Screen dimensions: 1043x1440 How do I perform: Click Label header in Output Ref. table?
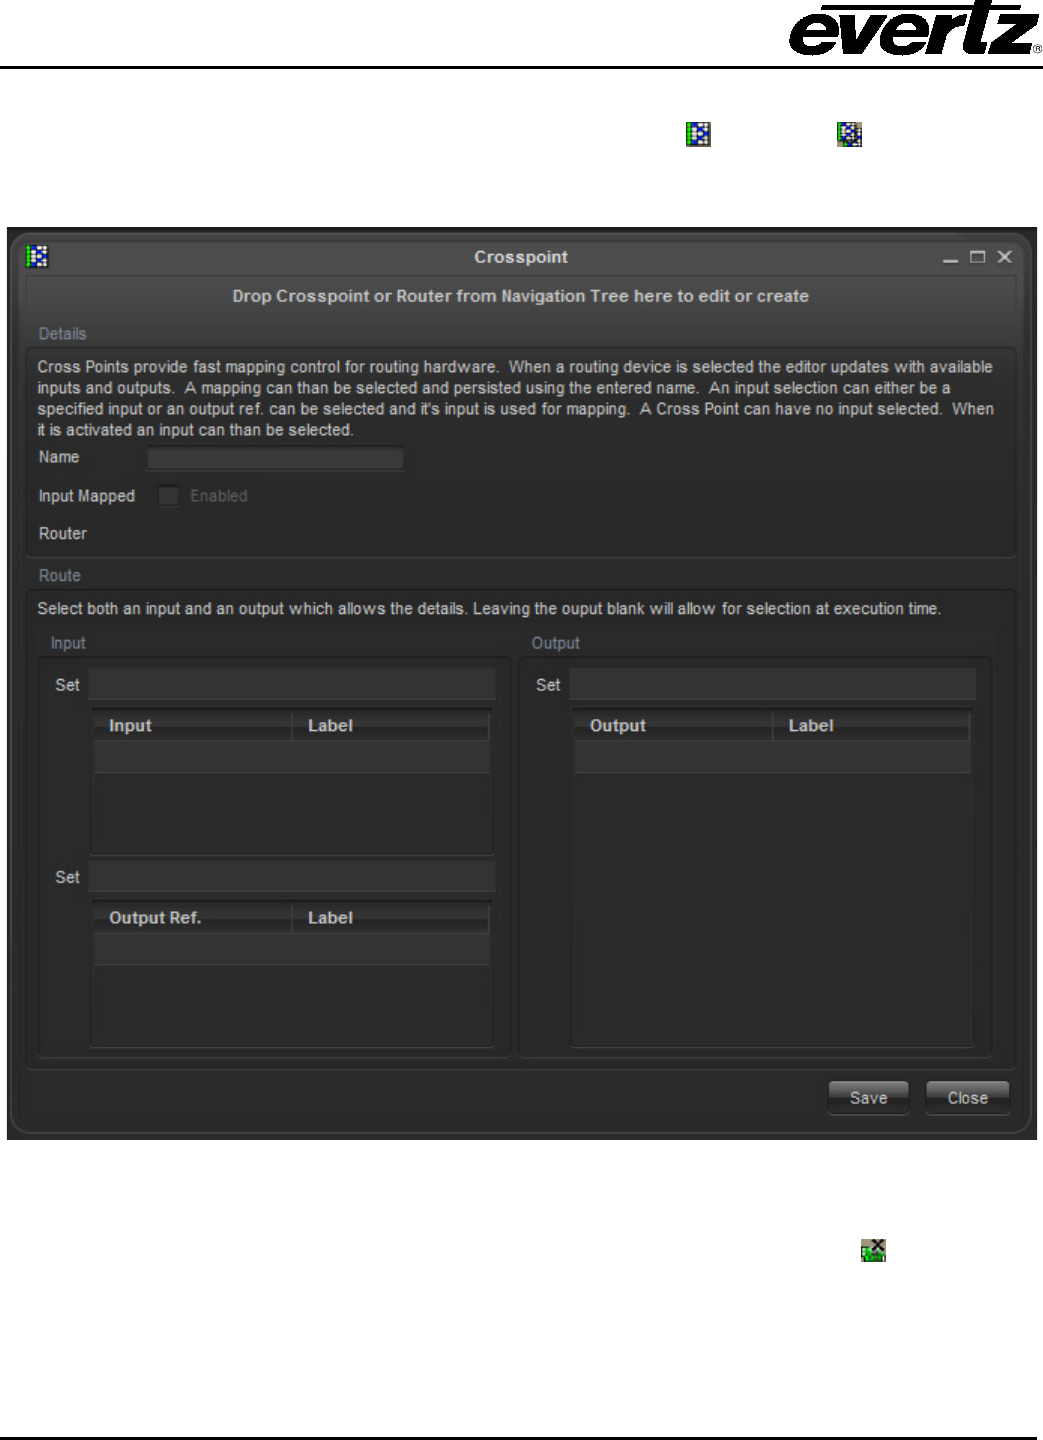391,918
